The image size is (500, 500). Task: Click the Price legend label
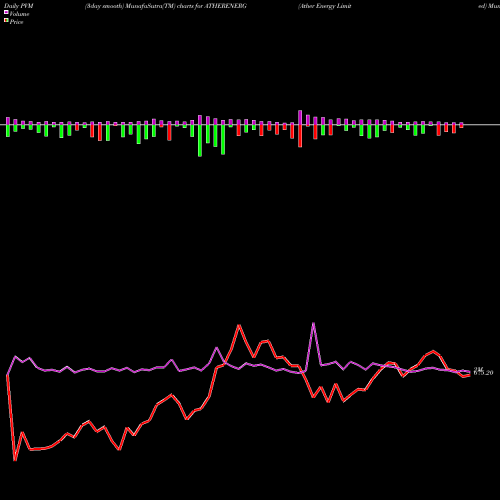16,22
